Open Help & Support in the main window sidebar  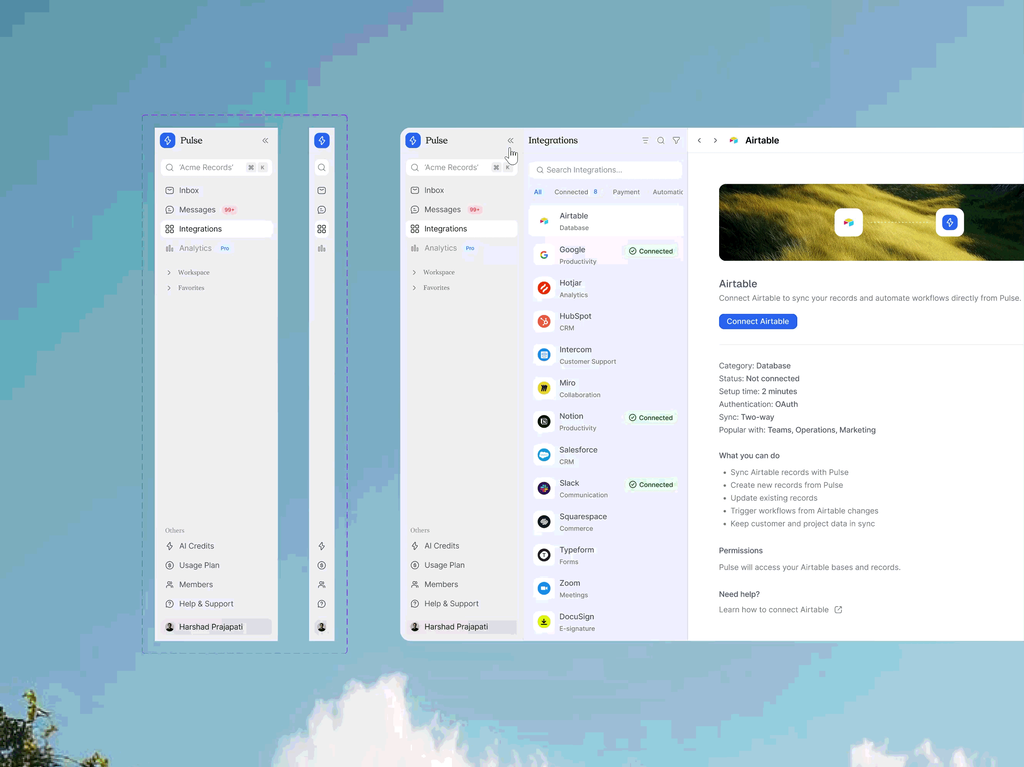tap(462, 604)
